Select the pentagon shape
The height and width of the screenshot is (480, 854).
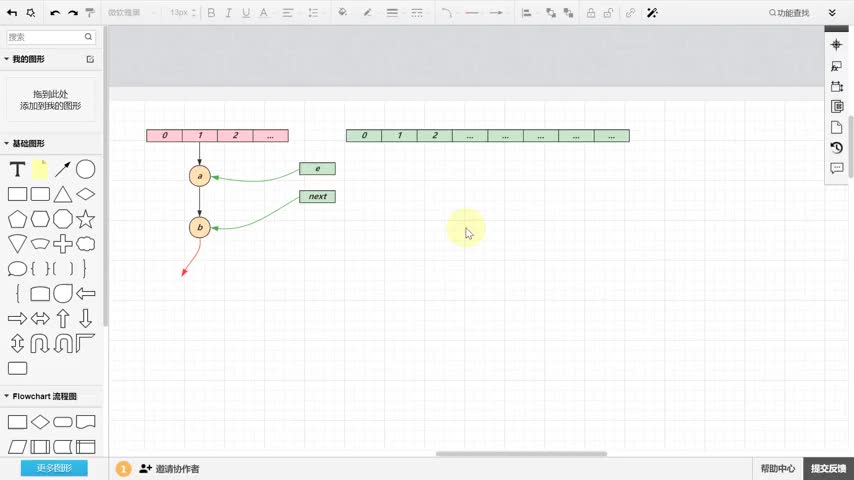pos(17,219)
